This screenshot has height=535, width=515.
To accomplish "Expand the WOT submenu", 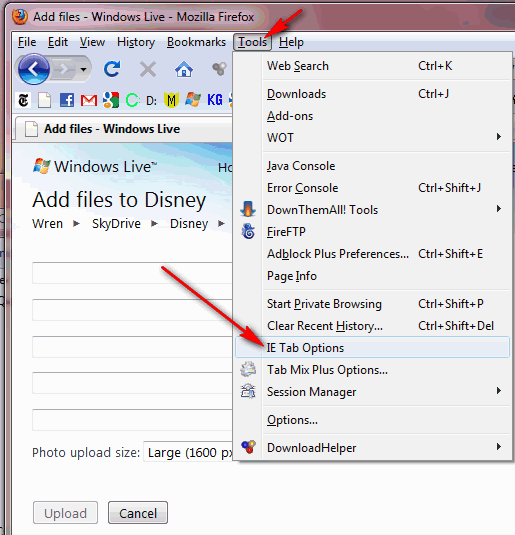I will 372,138.
